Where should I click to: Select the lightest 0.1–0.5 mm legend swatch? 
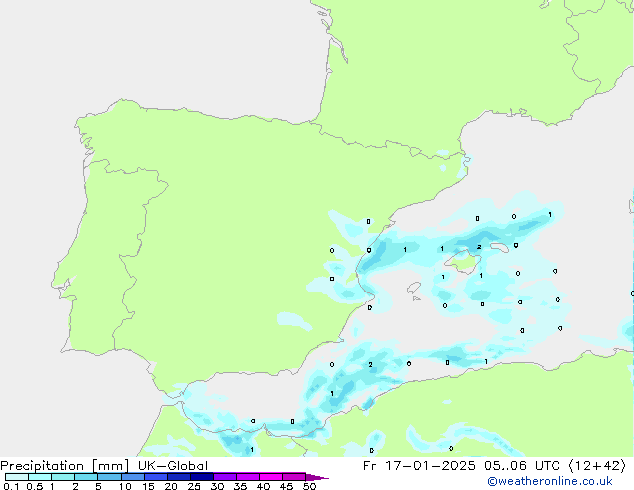pyautogui.click(x=17, y=477)
